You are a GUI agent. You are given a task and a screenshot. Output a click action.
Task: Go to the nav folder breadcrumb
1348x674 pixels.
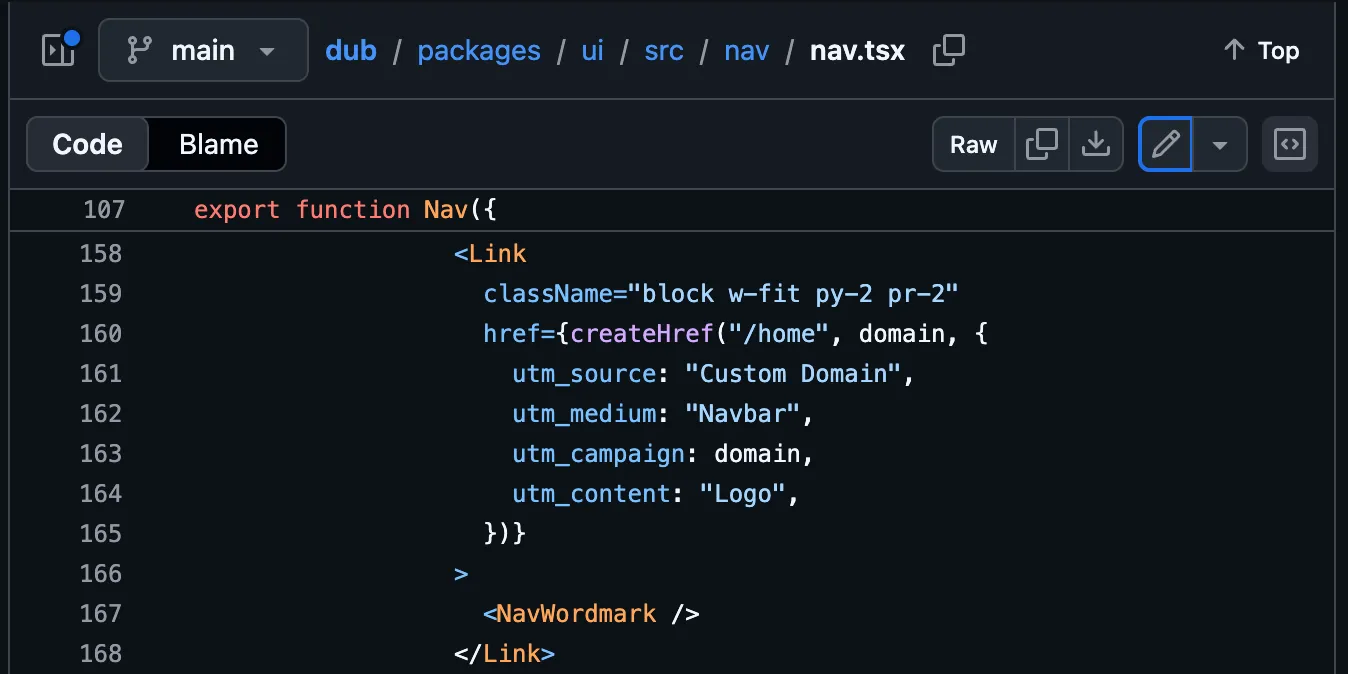747,51
